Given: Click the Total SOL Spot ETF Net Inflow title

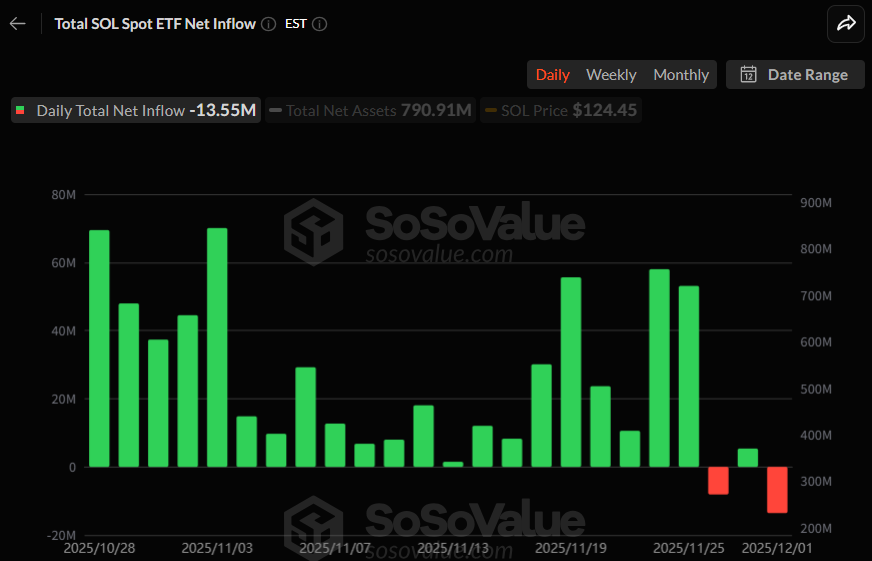Looking at the screenshot, I should click(155, 24).
